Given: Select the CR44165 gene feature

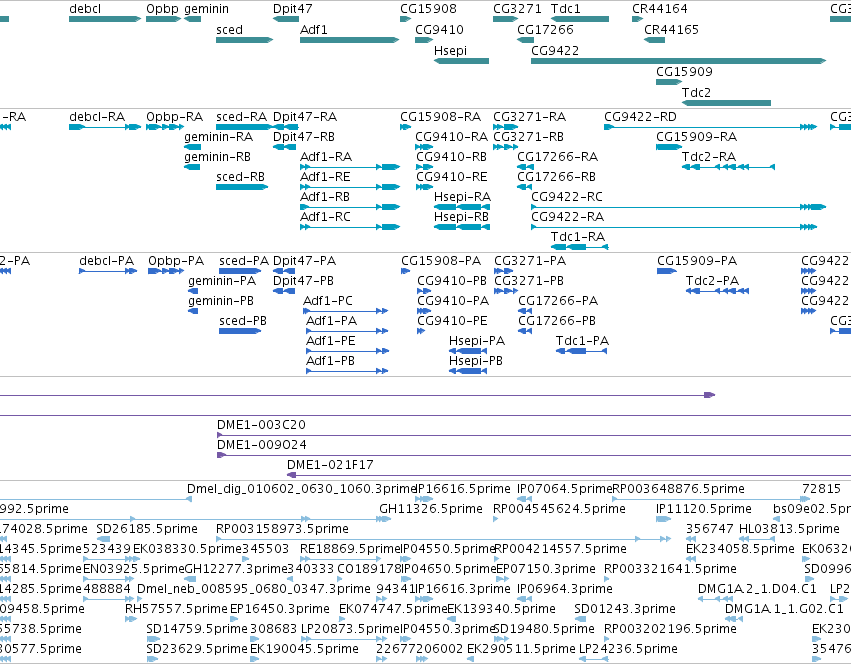Looking at the screenshot, I should [x=655, y=40].
